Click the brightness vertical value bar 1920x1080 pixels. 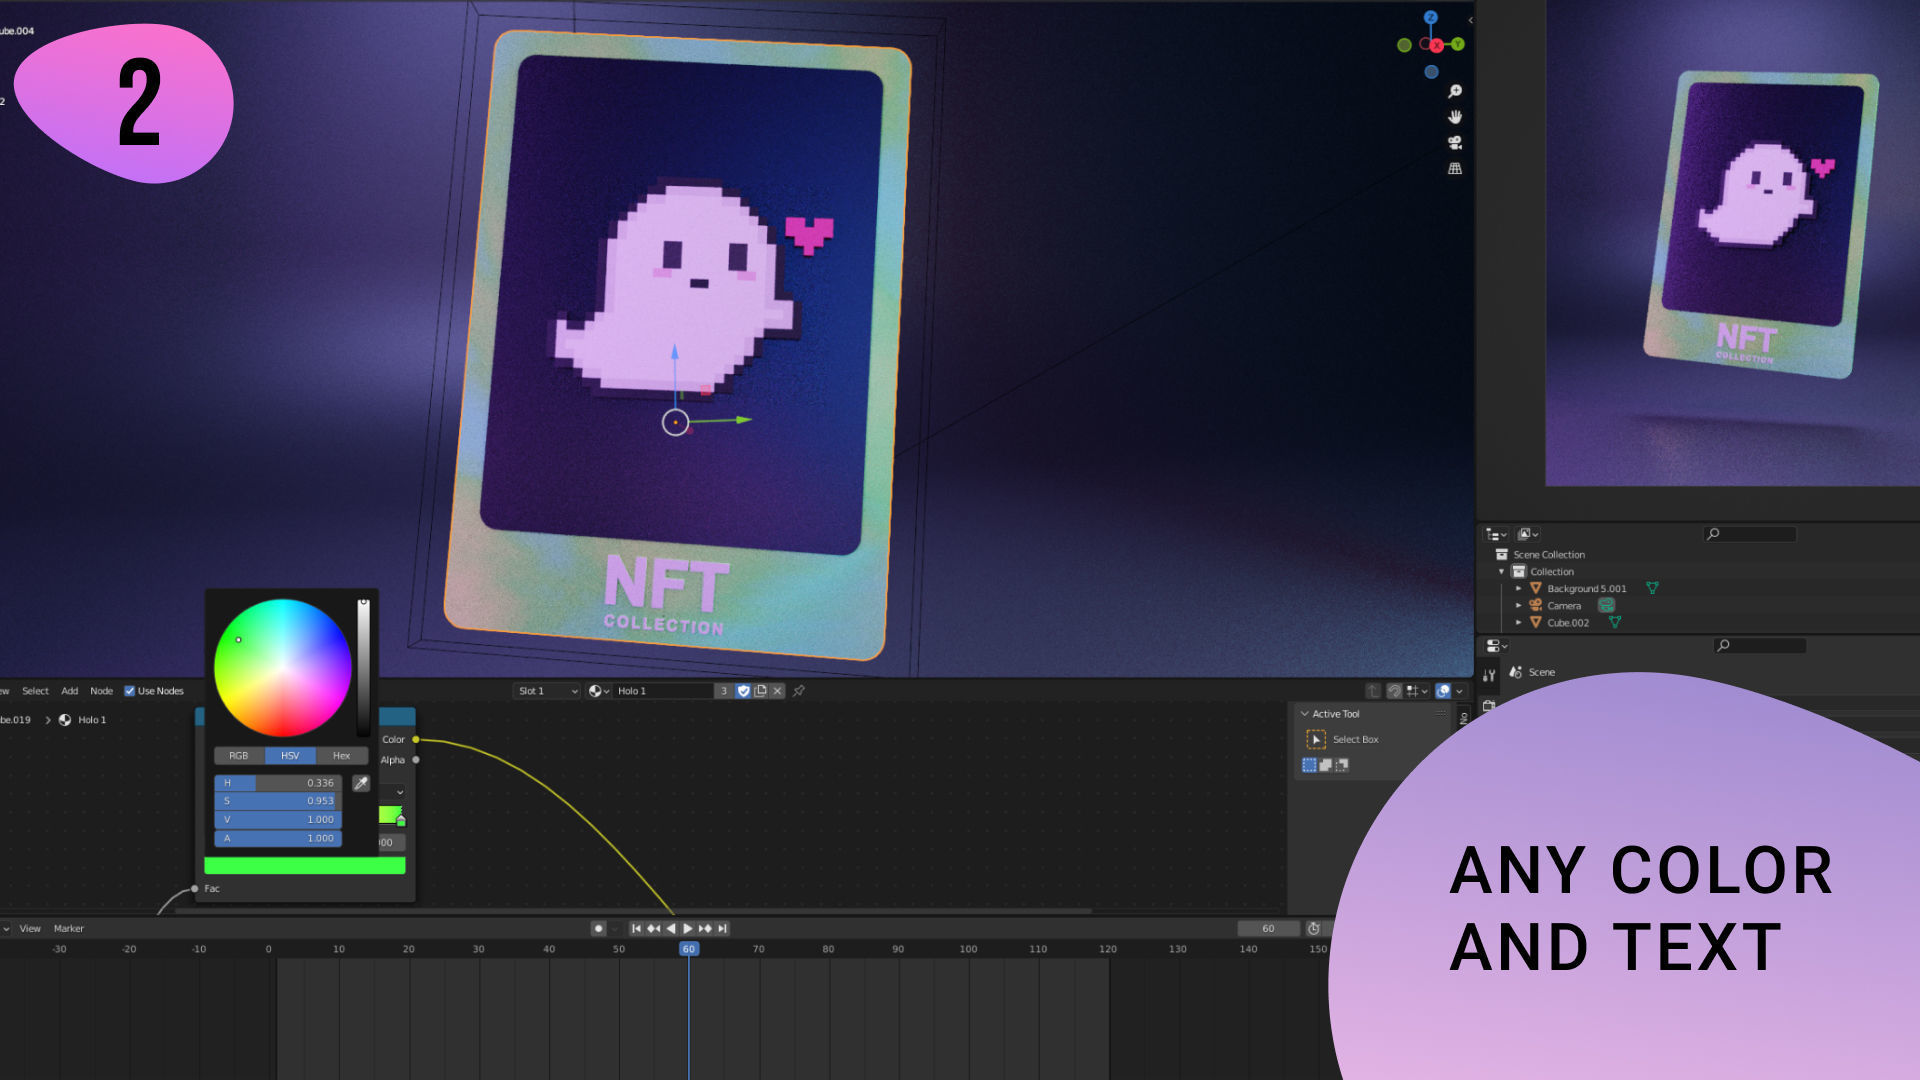[364, 667]
